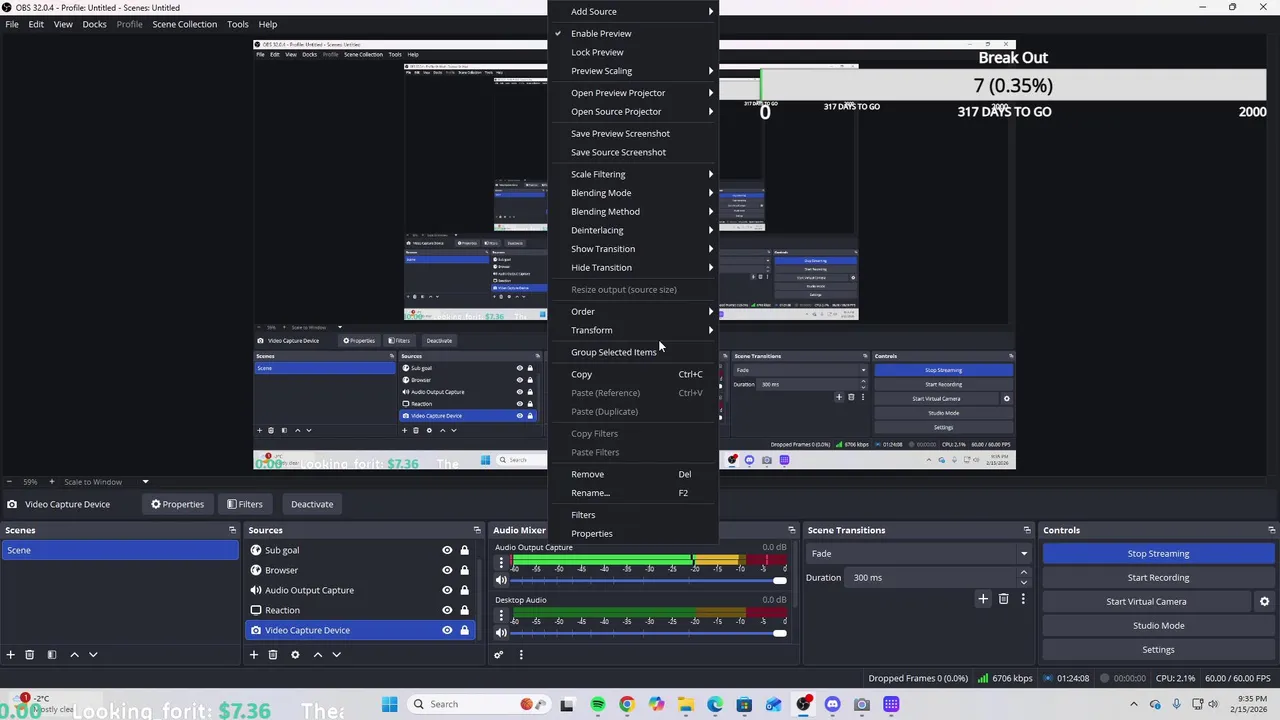Click Start Virtual Camera button
Screen dimensions: 1280x720
click(x=1146, y=602)
